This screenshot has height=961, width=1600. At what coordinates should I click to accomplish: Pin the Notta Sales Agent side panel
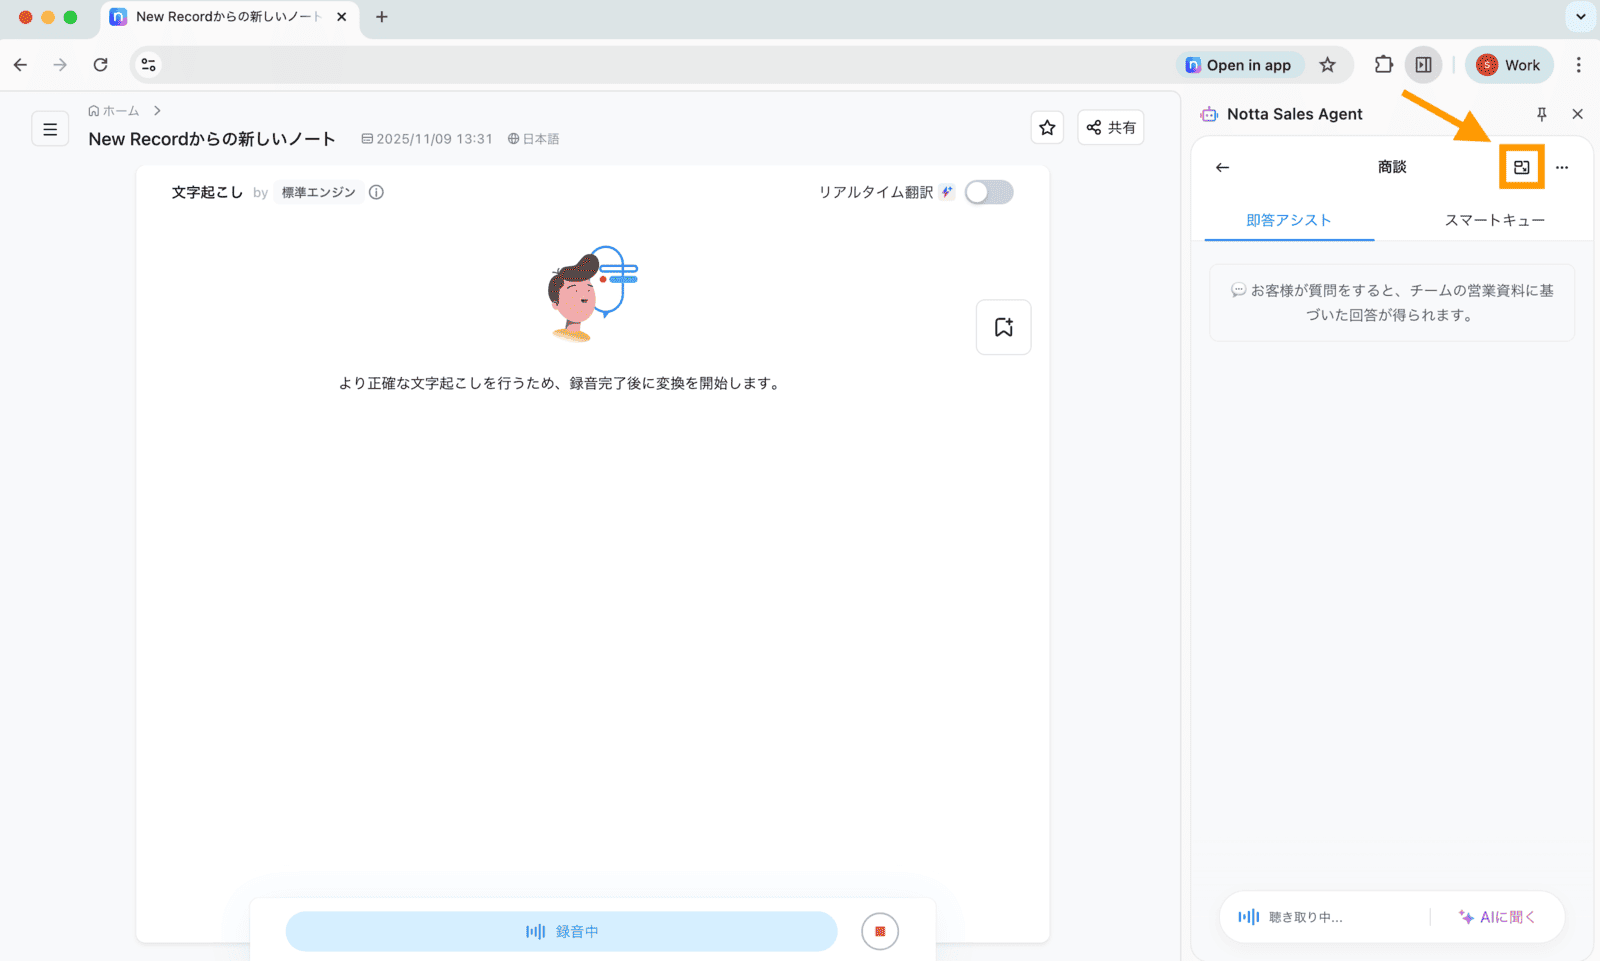1542,114
